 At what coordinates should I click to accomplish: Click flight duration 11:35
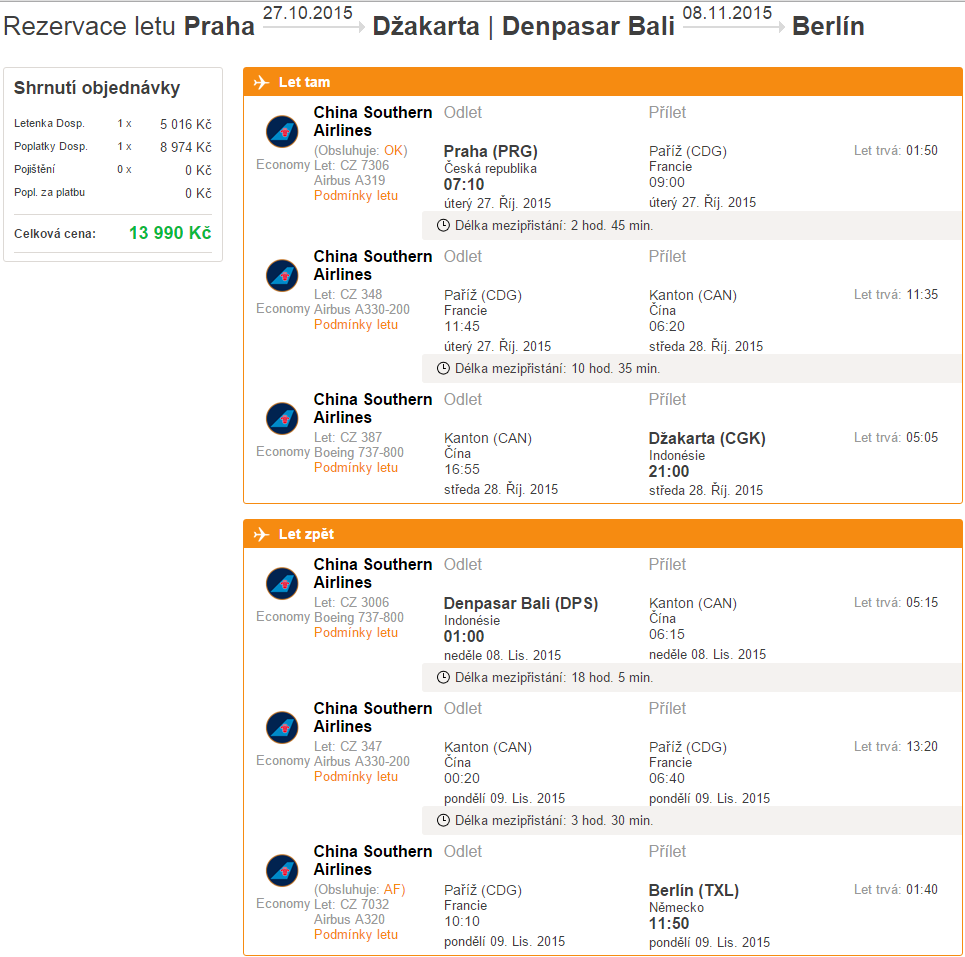[x=922, y=295]
